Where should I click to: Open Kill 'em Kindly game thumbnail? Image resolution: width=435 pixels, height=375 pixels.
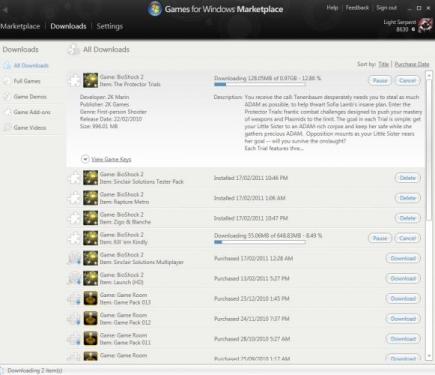point(90,238)
